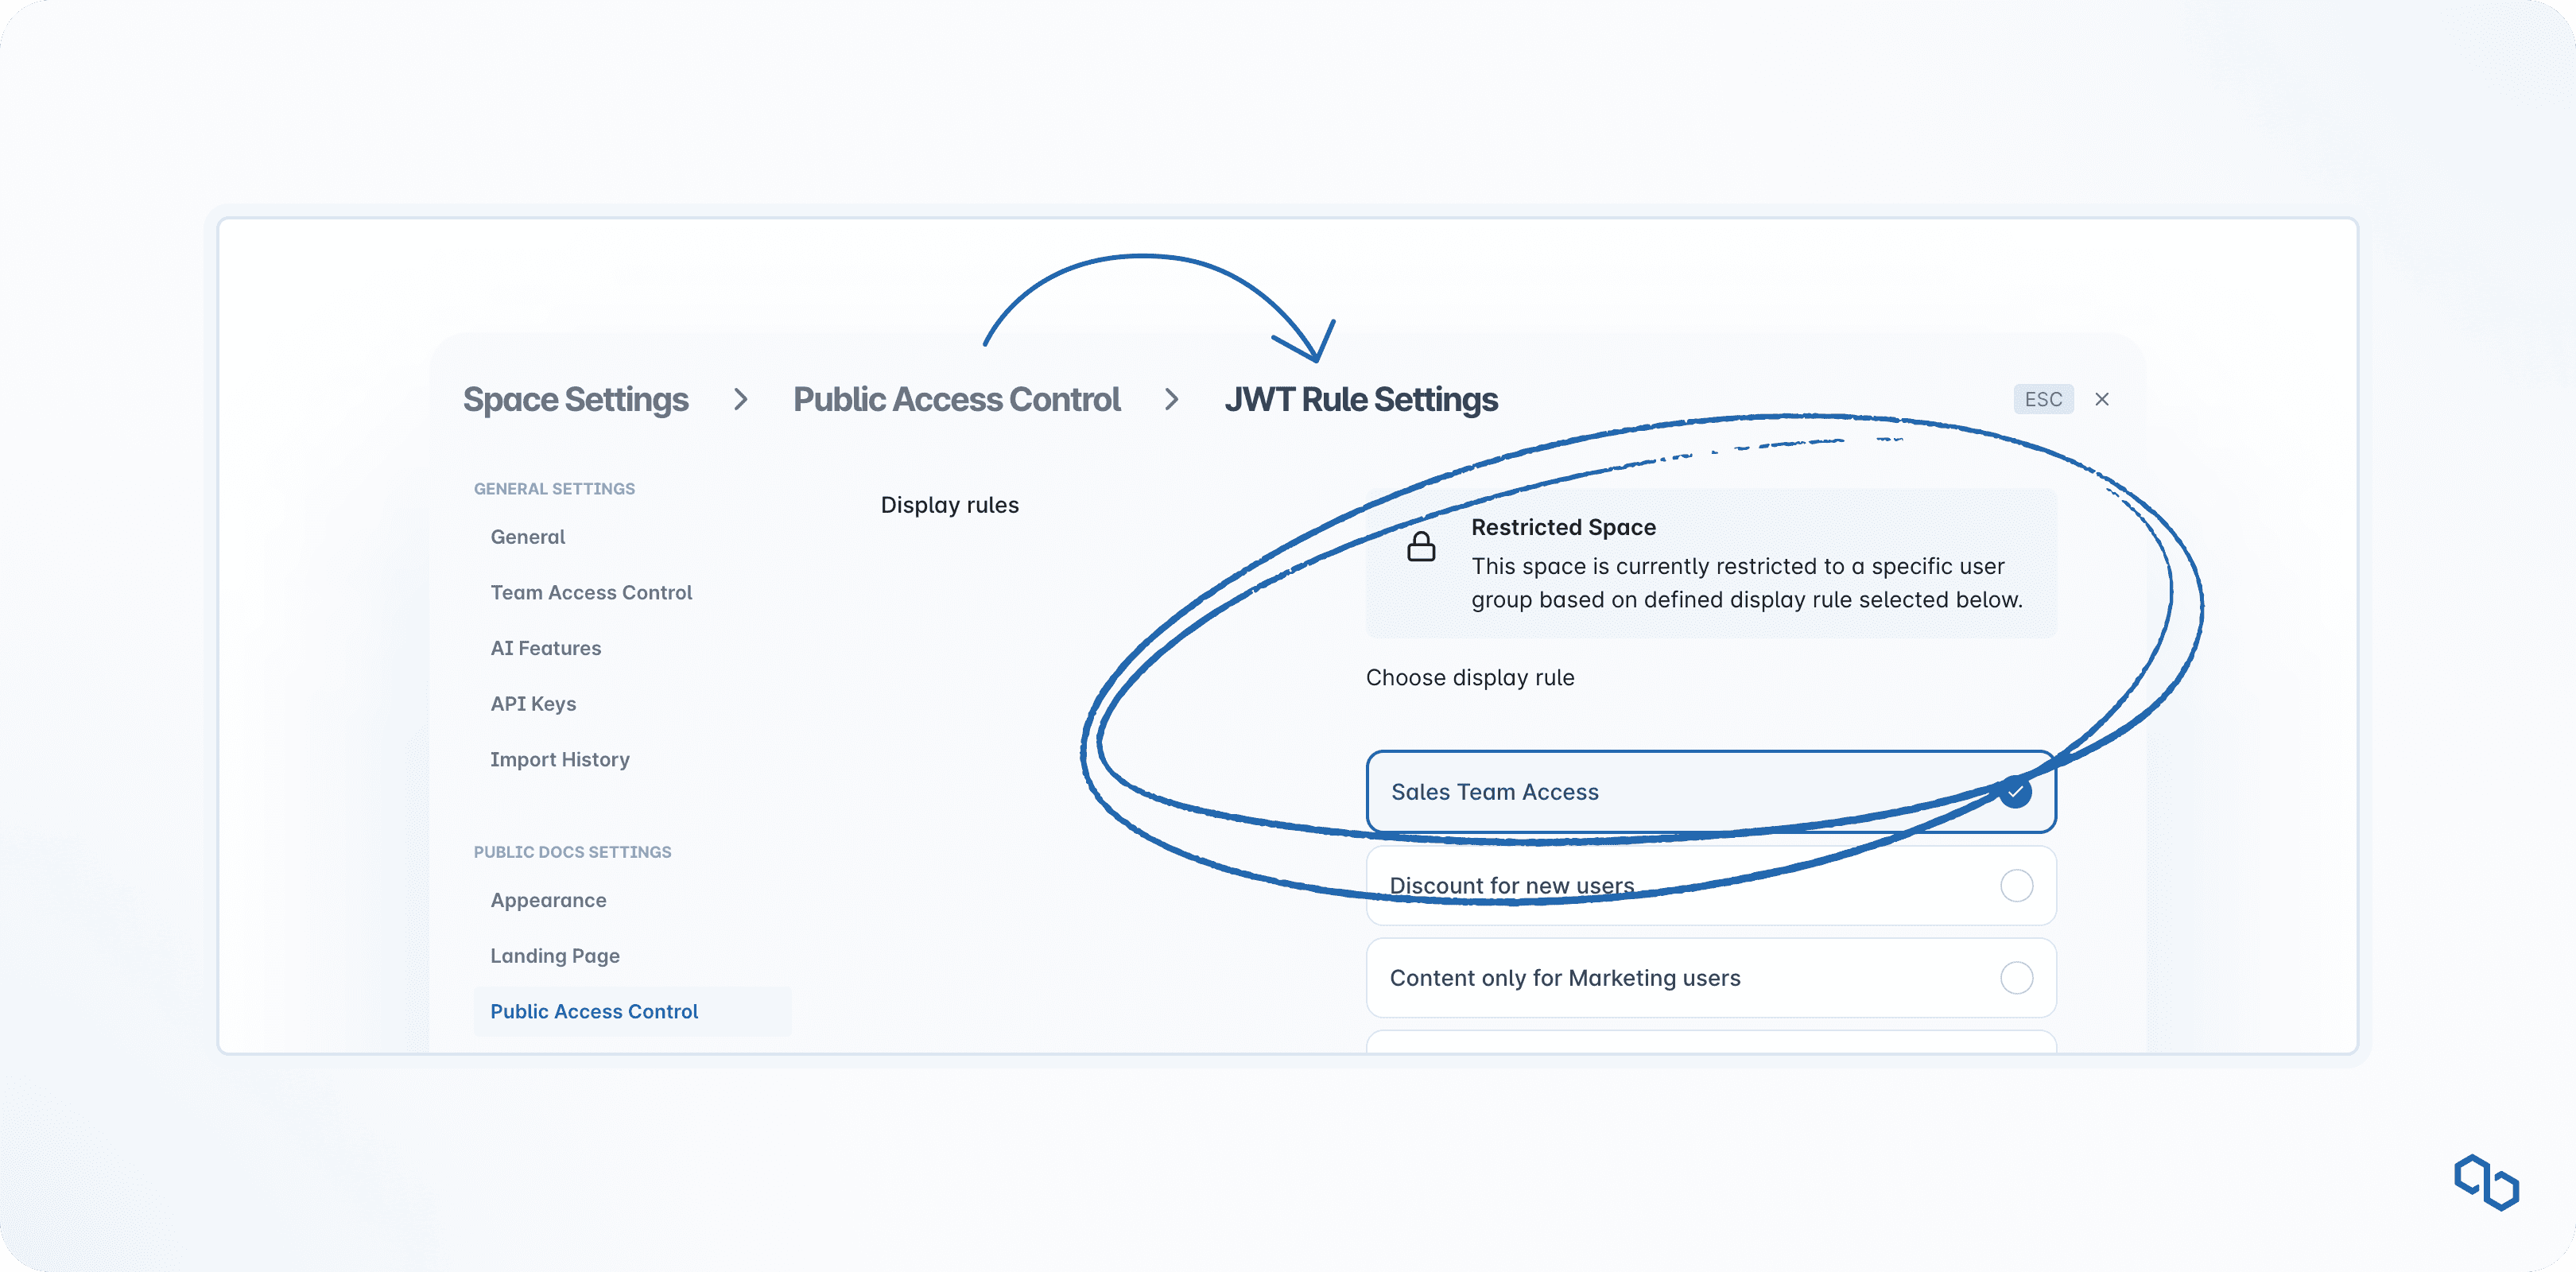Viewport: 2576px width, 1272px height.
Task: Open Landing Page settings
Action: (554, 956)
